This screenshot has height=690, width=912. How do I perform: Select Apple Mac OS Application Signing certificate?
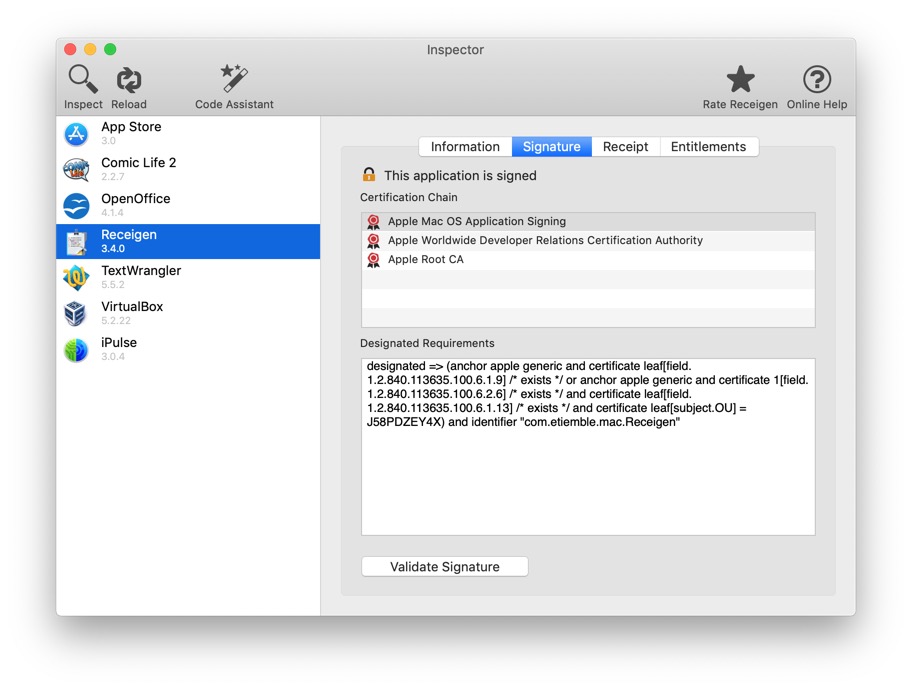pyautogui.click(x=477, y=222)
